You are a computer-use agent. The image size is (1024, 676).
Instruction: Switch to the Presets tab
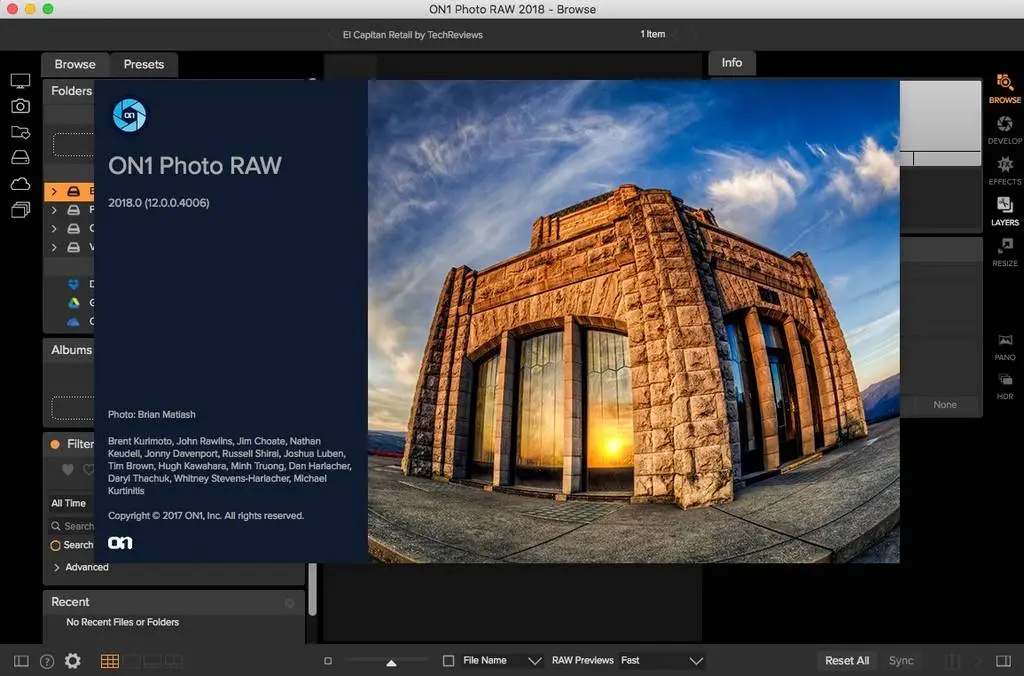pos(144,64)
